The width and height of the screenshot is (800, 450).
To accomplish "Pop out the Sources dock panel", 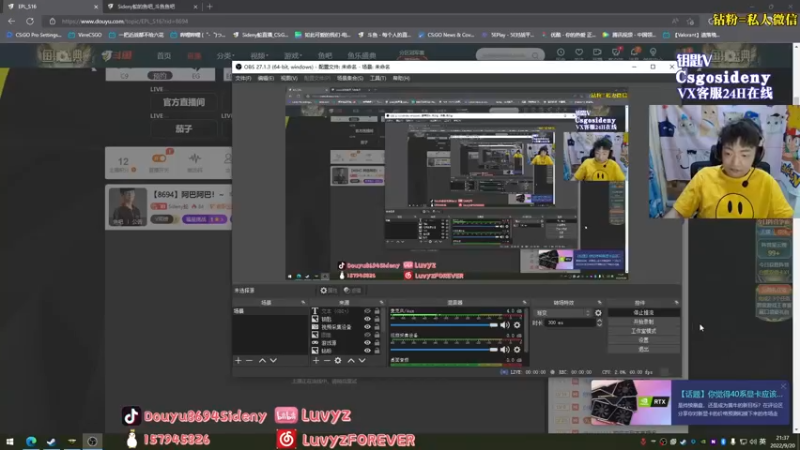I will point(381,303).
